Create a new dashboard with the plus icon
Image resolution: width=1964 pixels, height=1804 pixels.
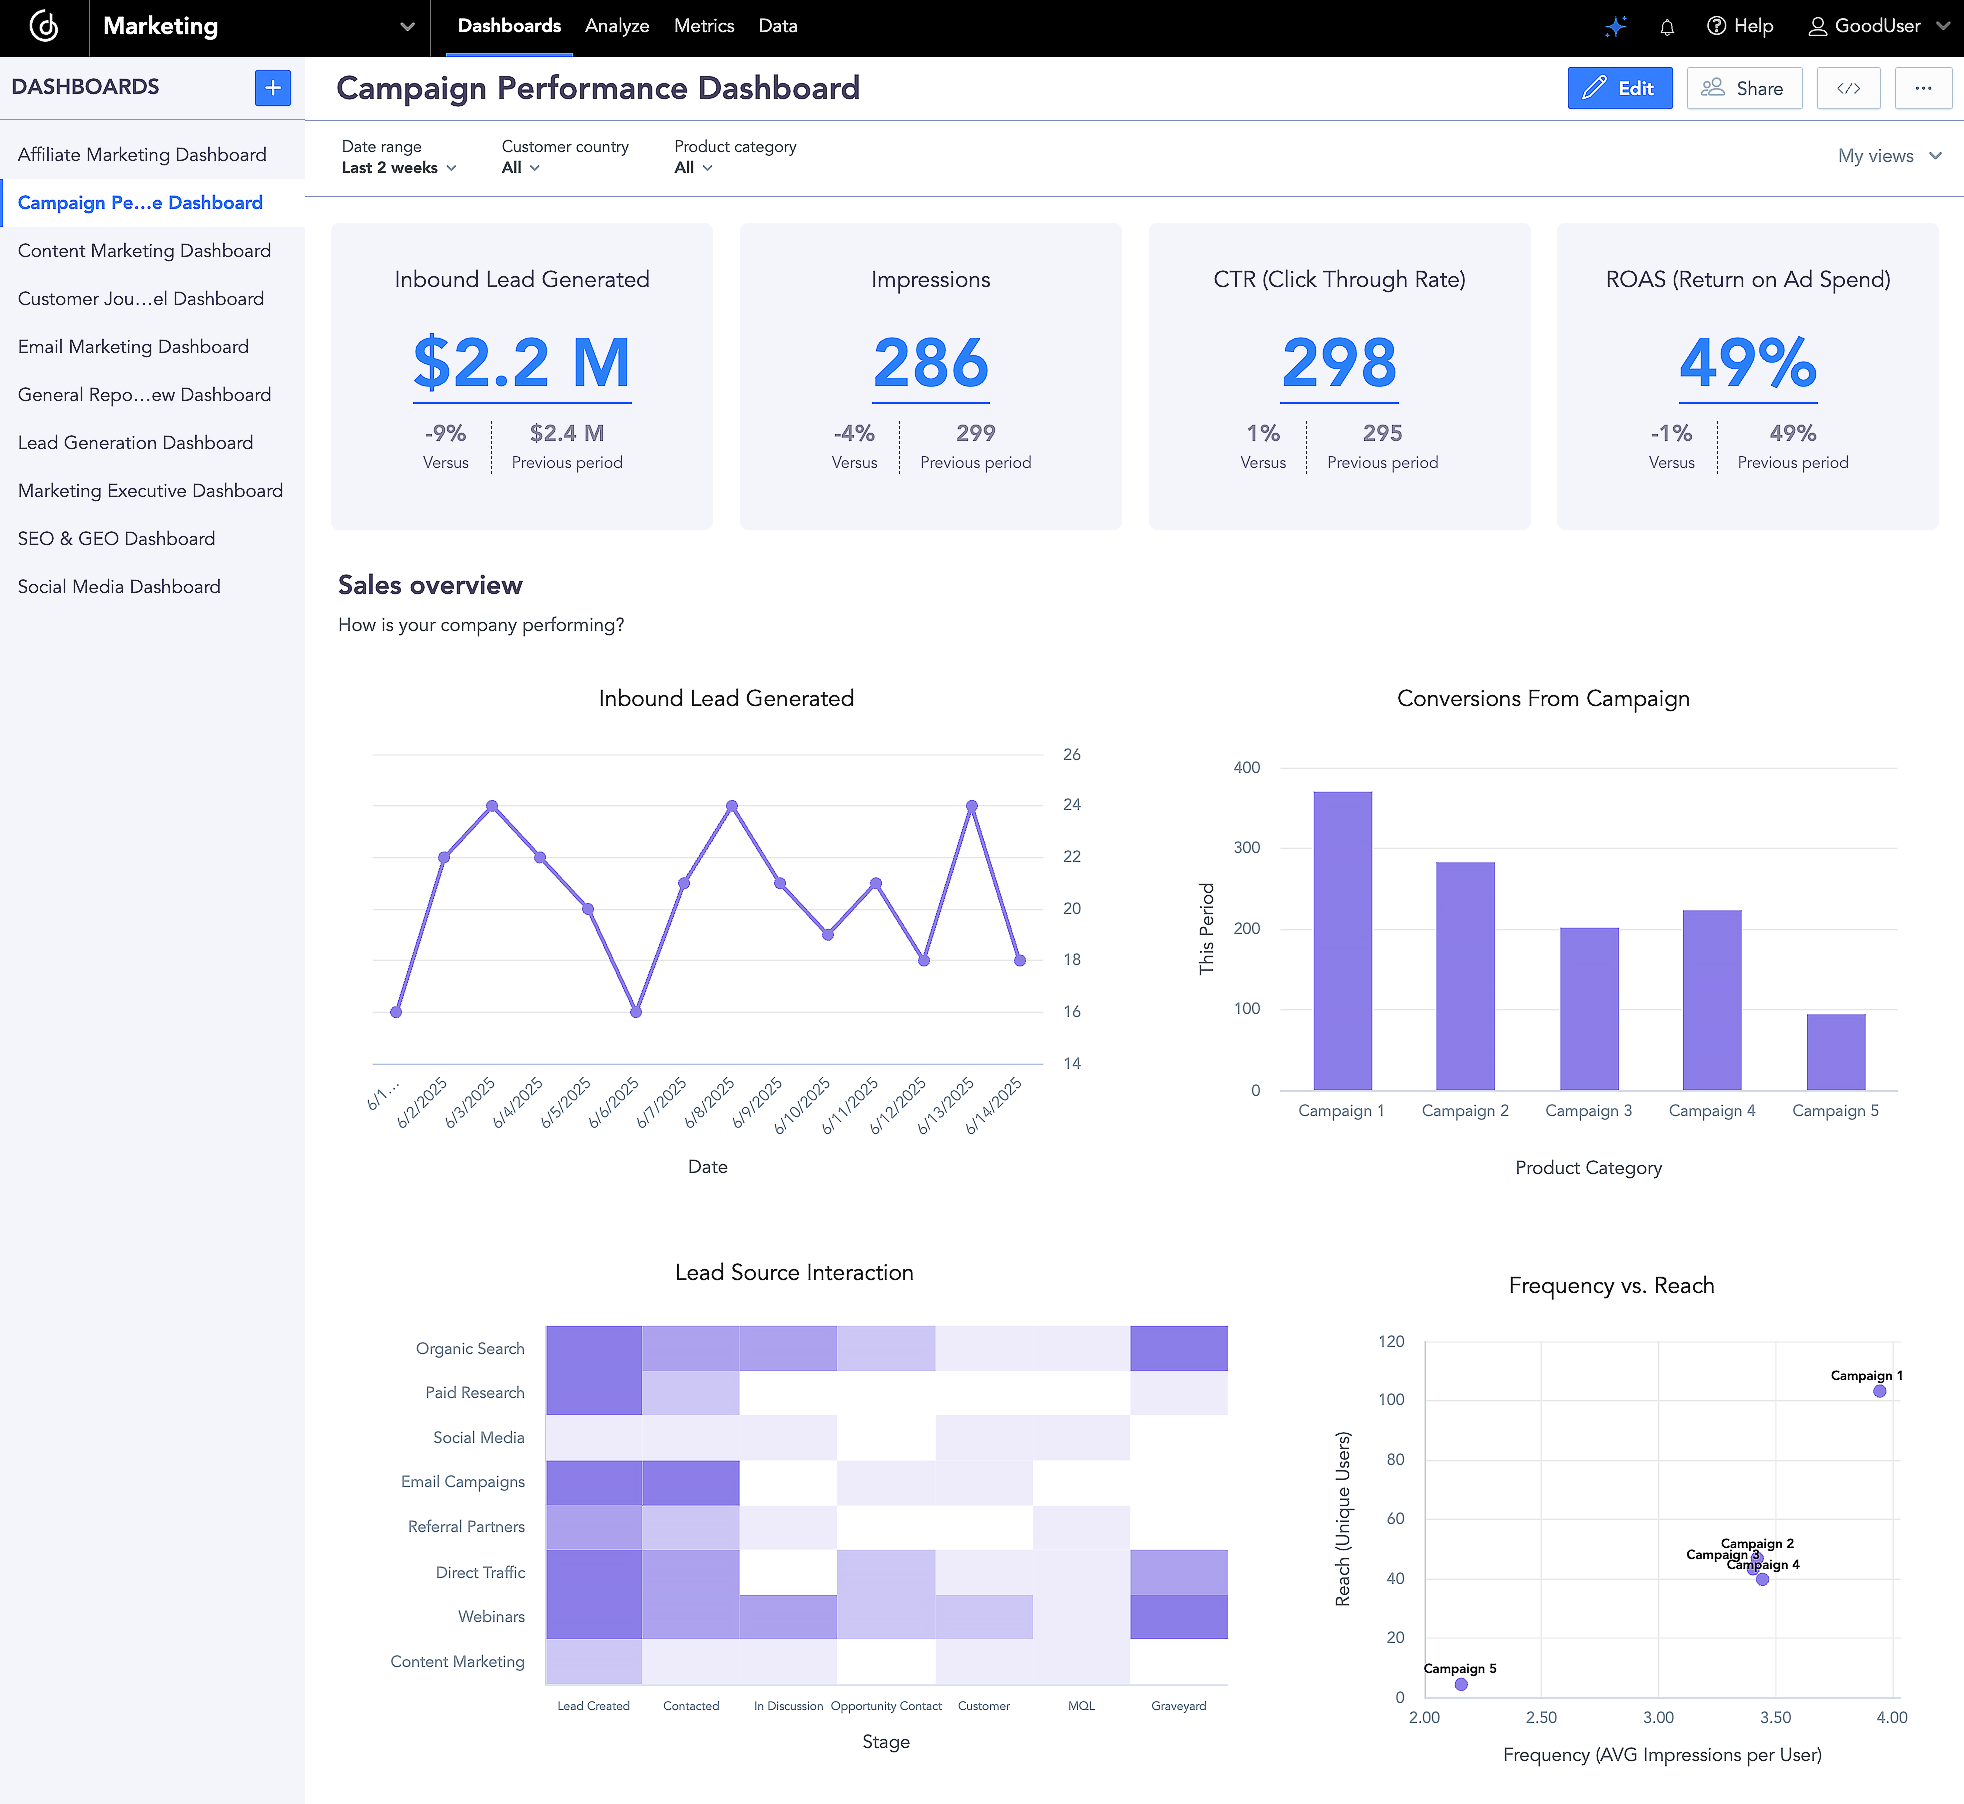(272, 87)
